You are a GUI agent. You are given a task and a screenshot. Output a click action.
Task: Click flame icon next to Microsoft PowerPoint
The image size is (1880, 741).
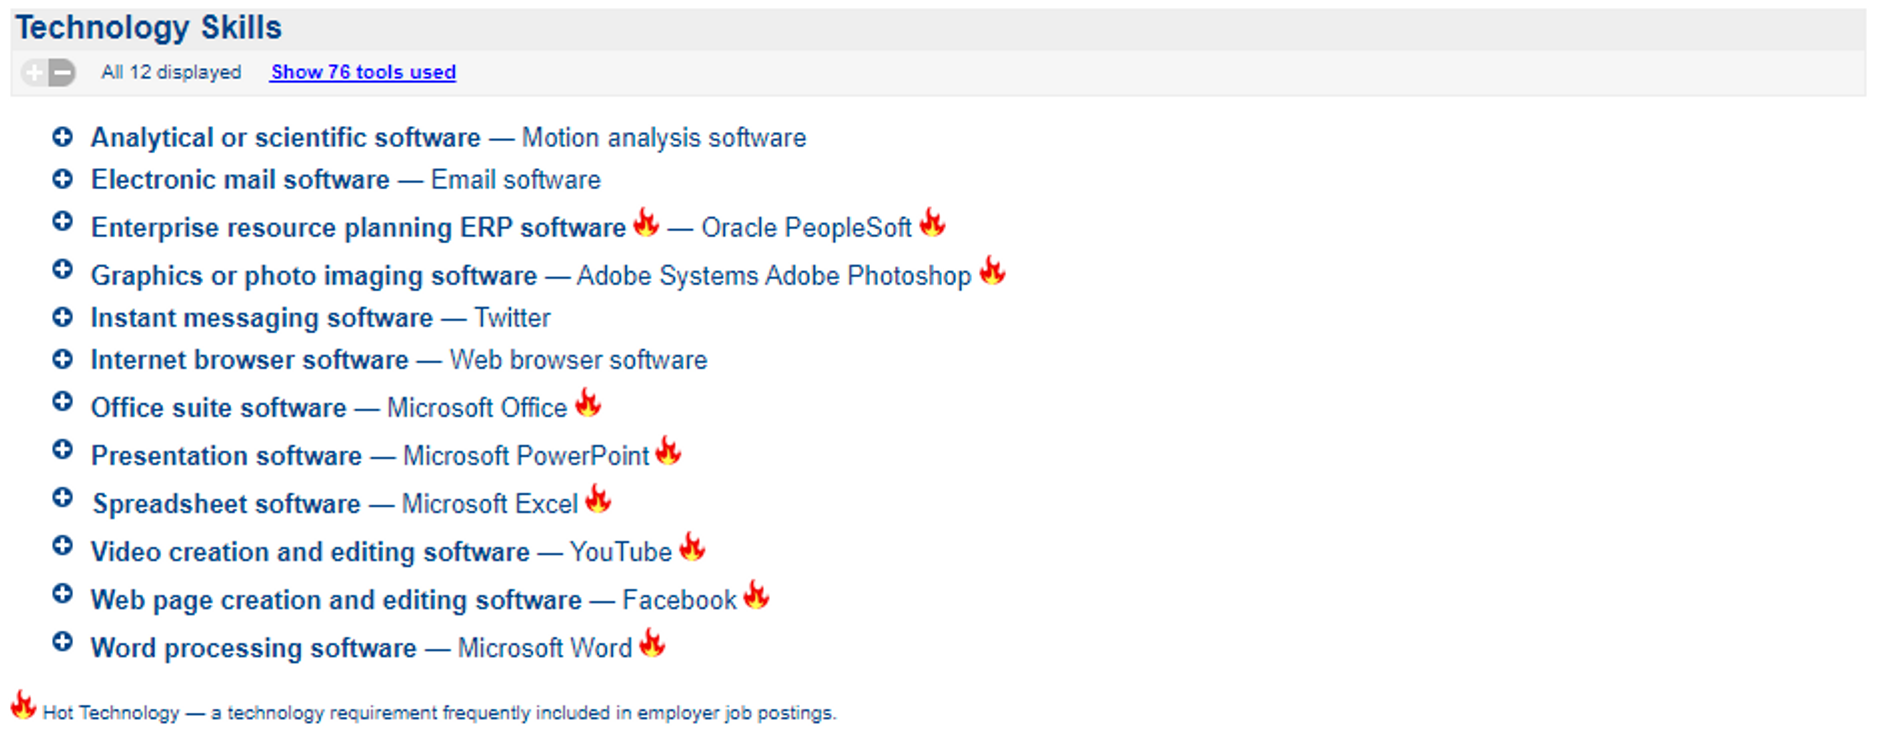(668, 450)
